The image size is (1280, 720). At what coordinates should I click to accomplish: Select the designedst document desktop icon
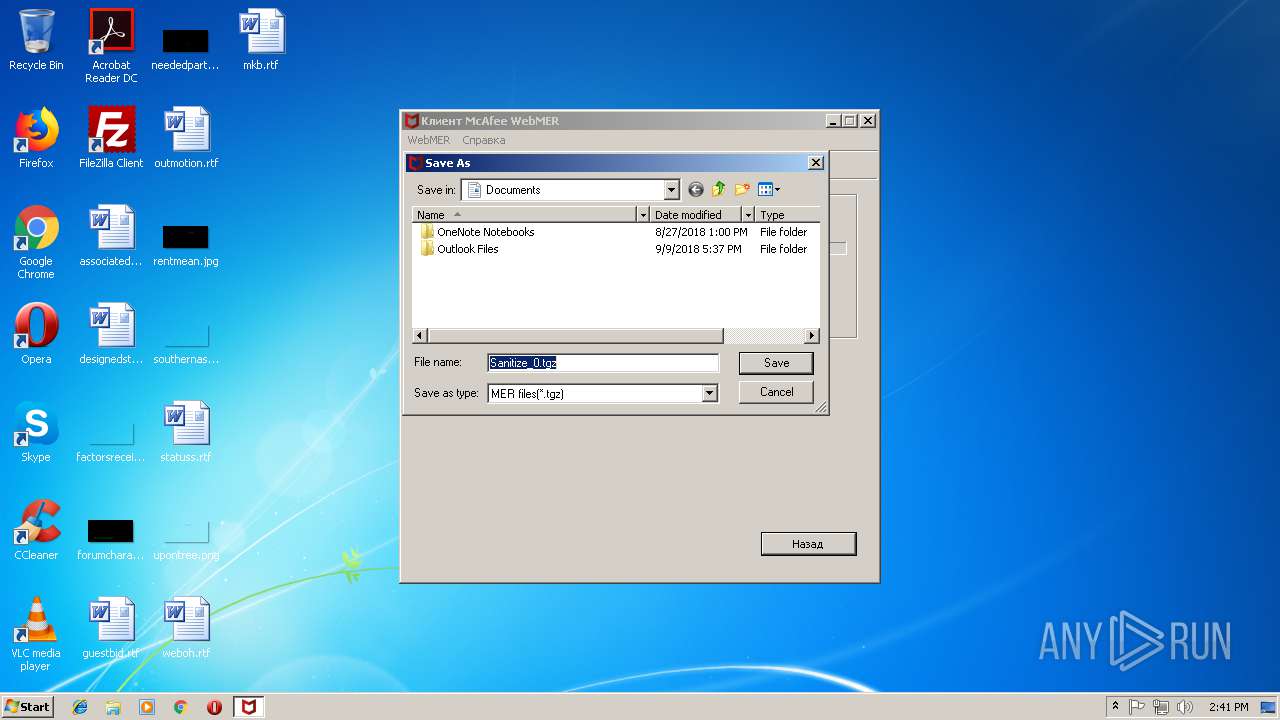tap(111, 334)
